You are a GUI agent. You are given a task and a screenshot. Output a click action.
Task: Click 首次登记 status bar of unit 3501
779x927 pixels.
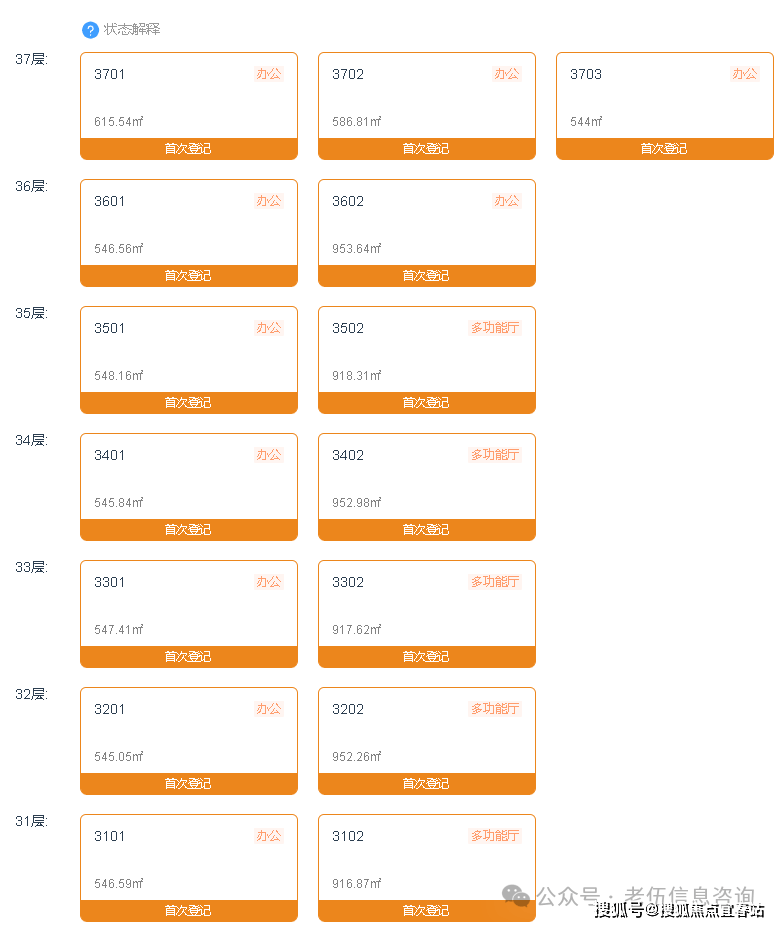188,403
